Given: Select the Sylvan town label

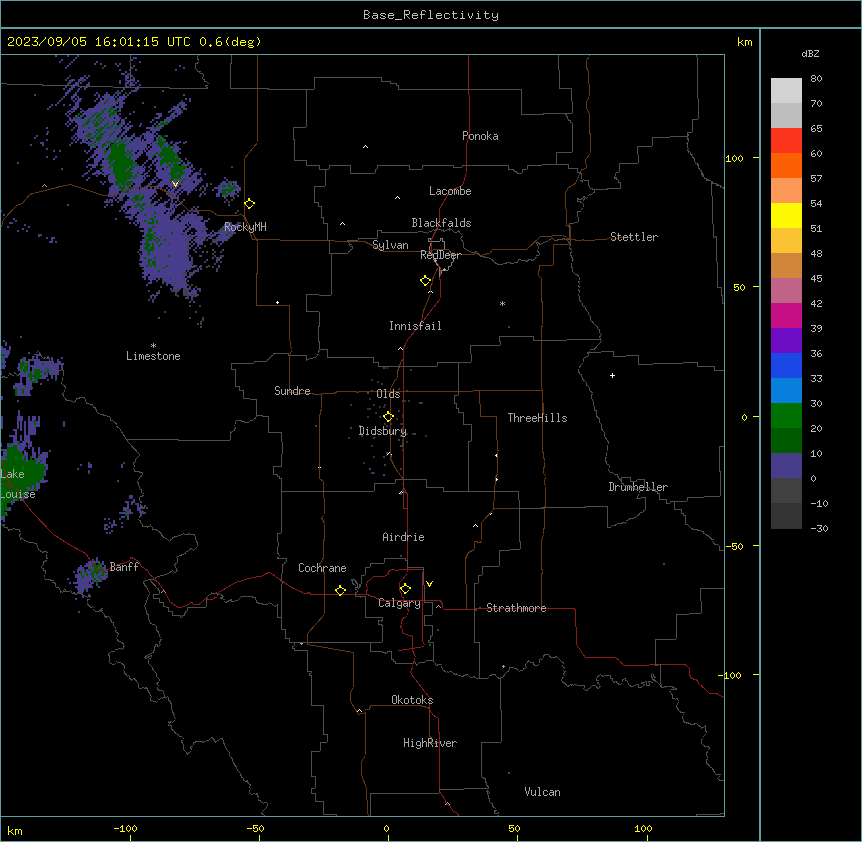Looking at the screenshot, I should tap(390, 245).
